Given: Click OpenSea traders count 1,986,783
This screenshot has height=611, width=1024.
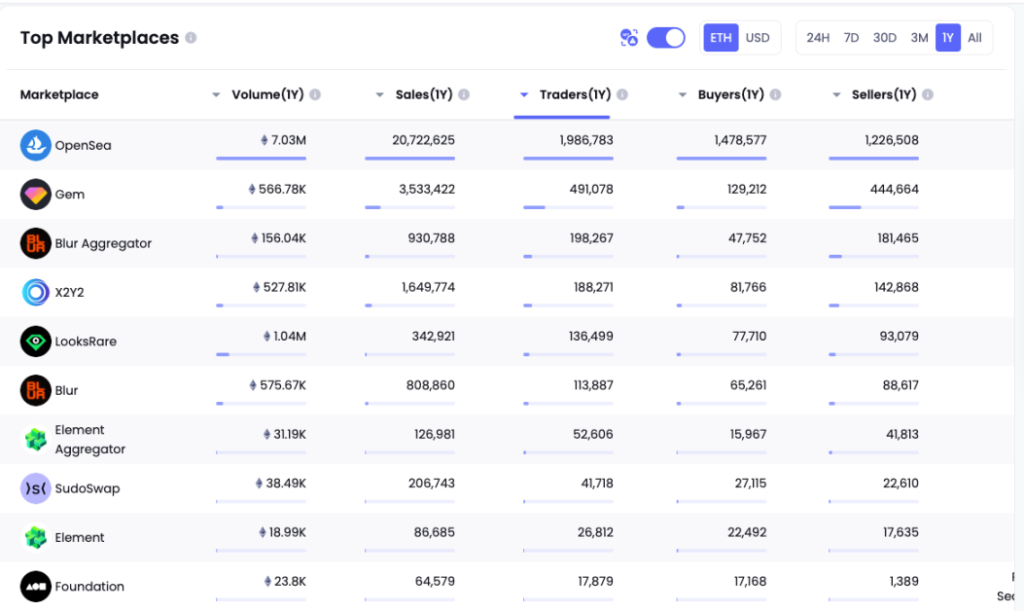Looking at the screenshot, I should 586,140.
